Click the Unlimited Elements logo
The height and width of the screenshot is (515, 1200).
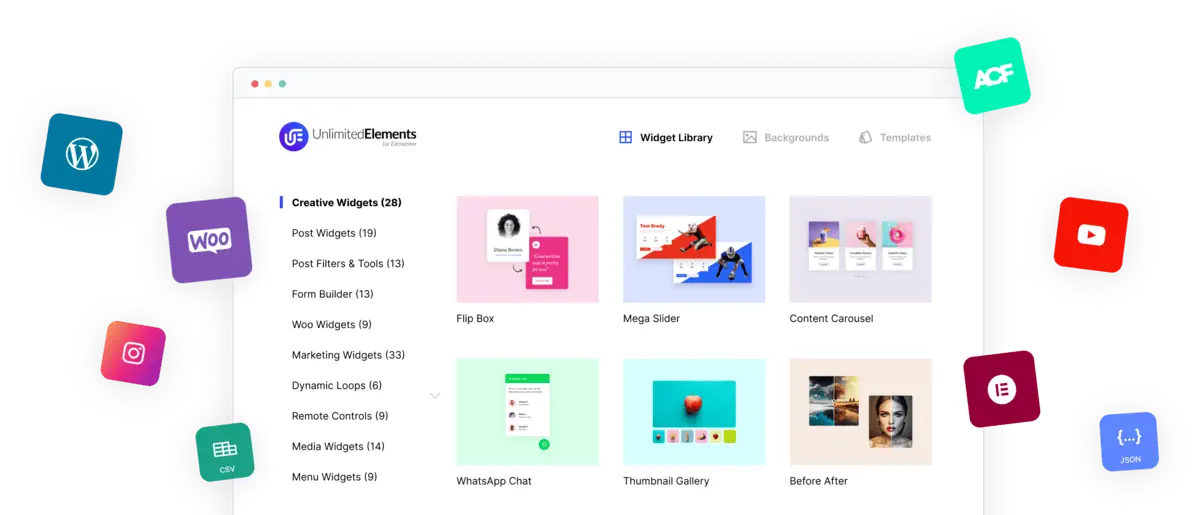point(348,137)
